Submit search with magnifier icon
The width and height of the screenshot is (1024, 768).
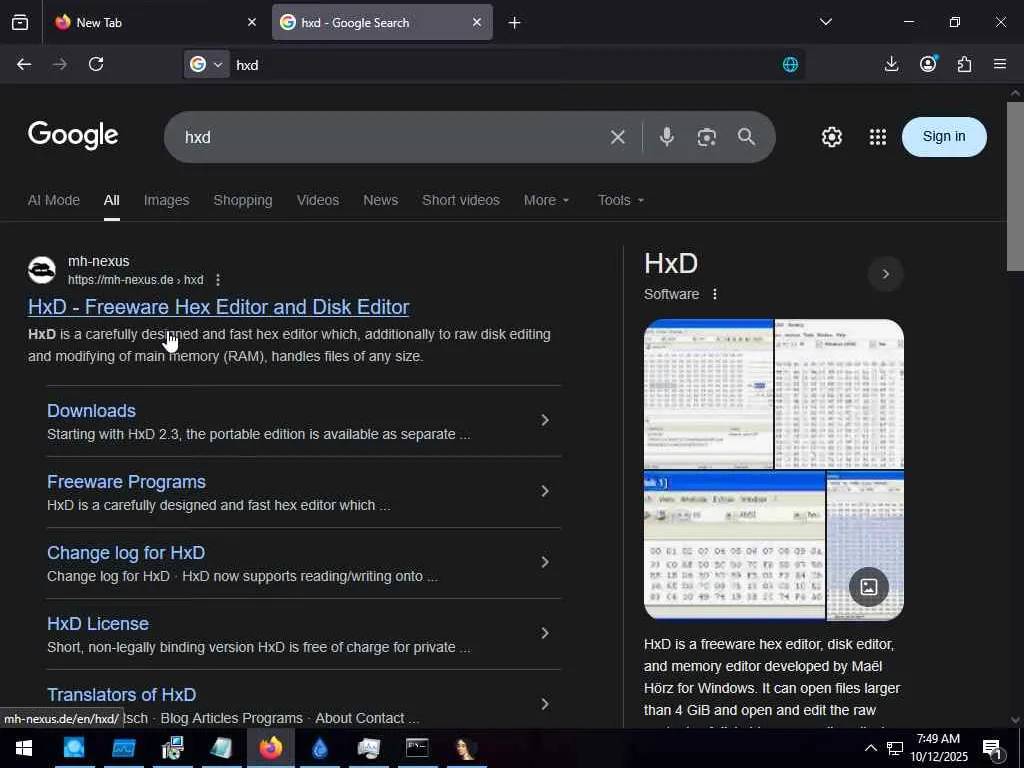[x=746, y=136]
